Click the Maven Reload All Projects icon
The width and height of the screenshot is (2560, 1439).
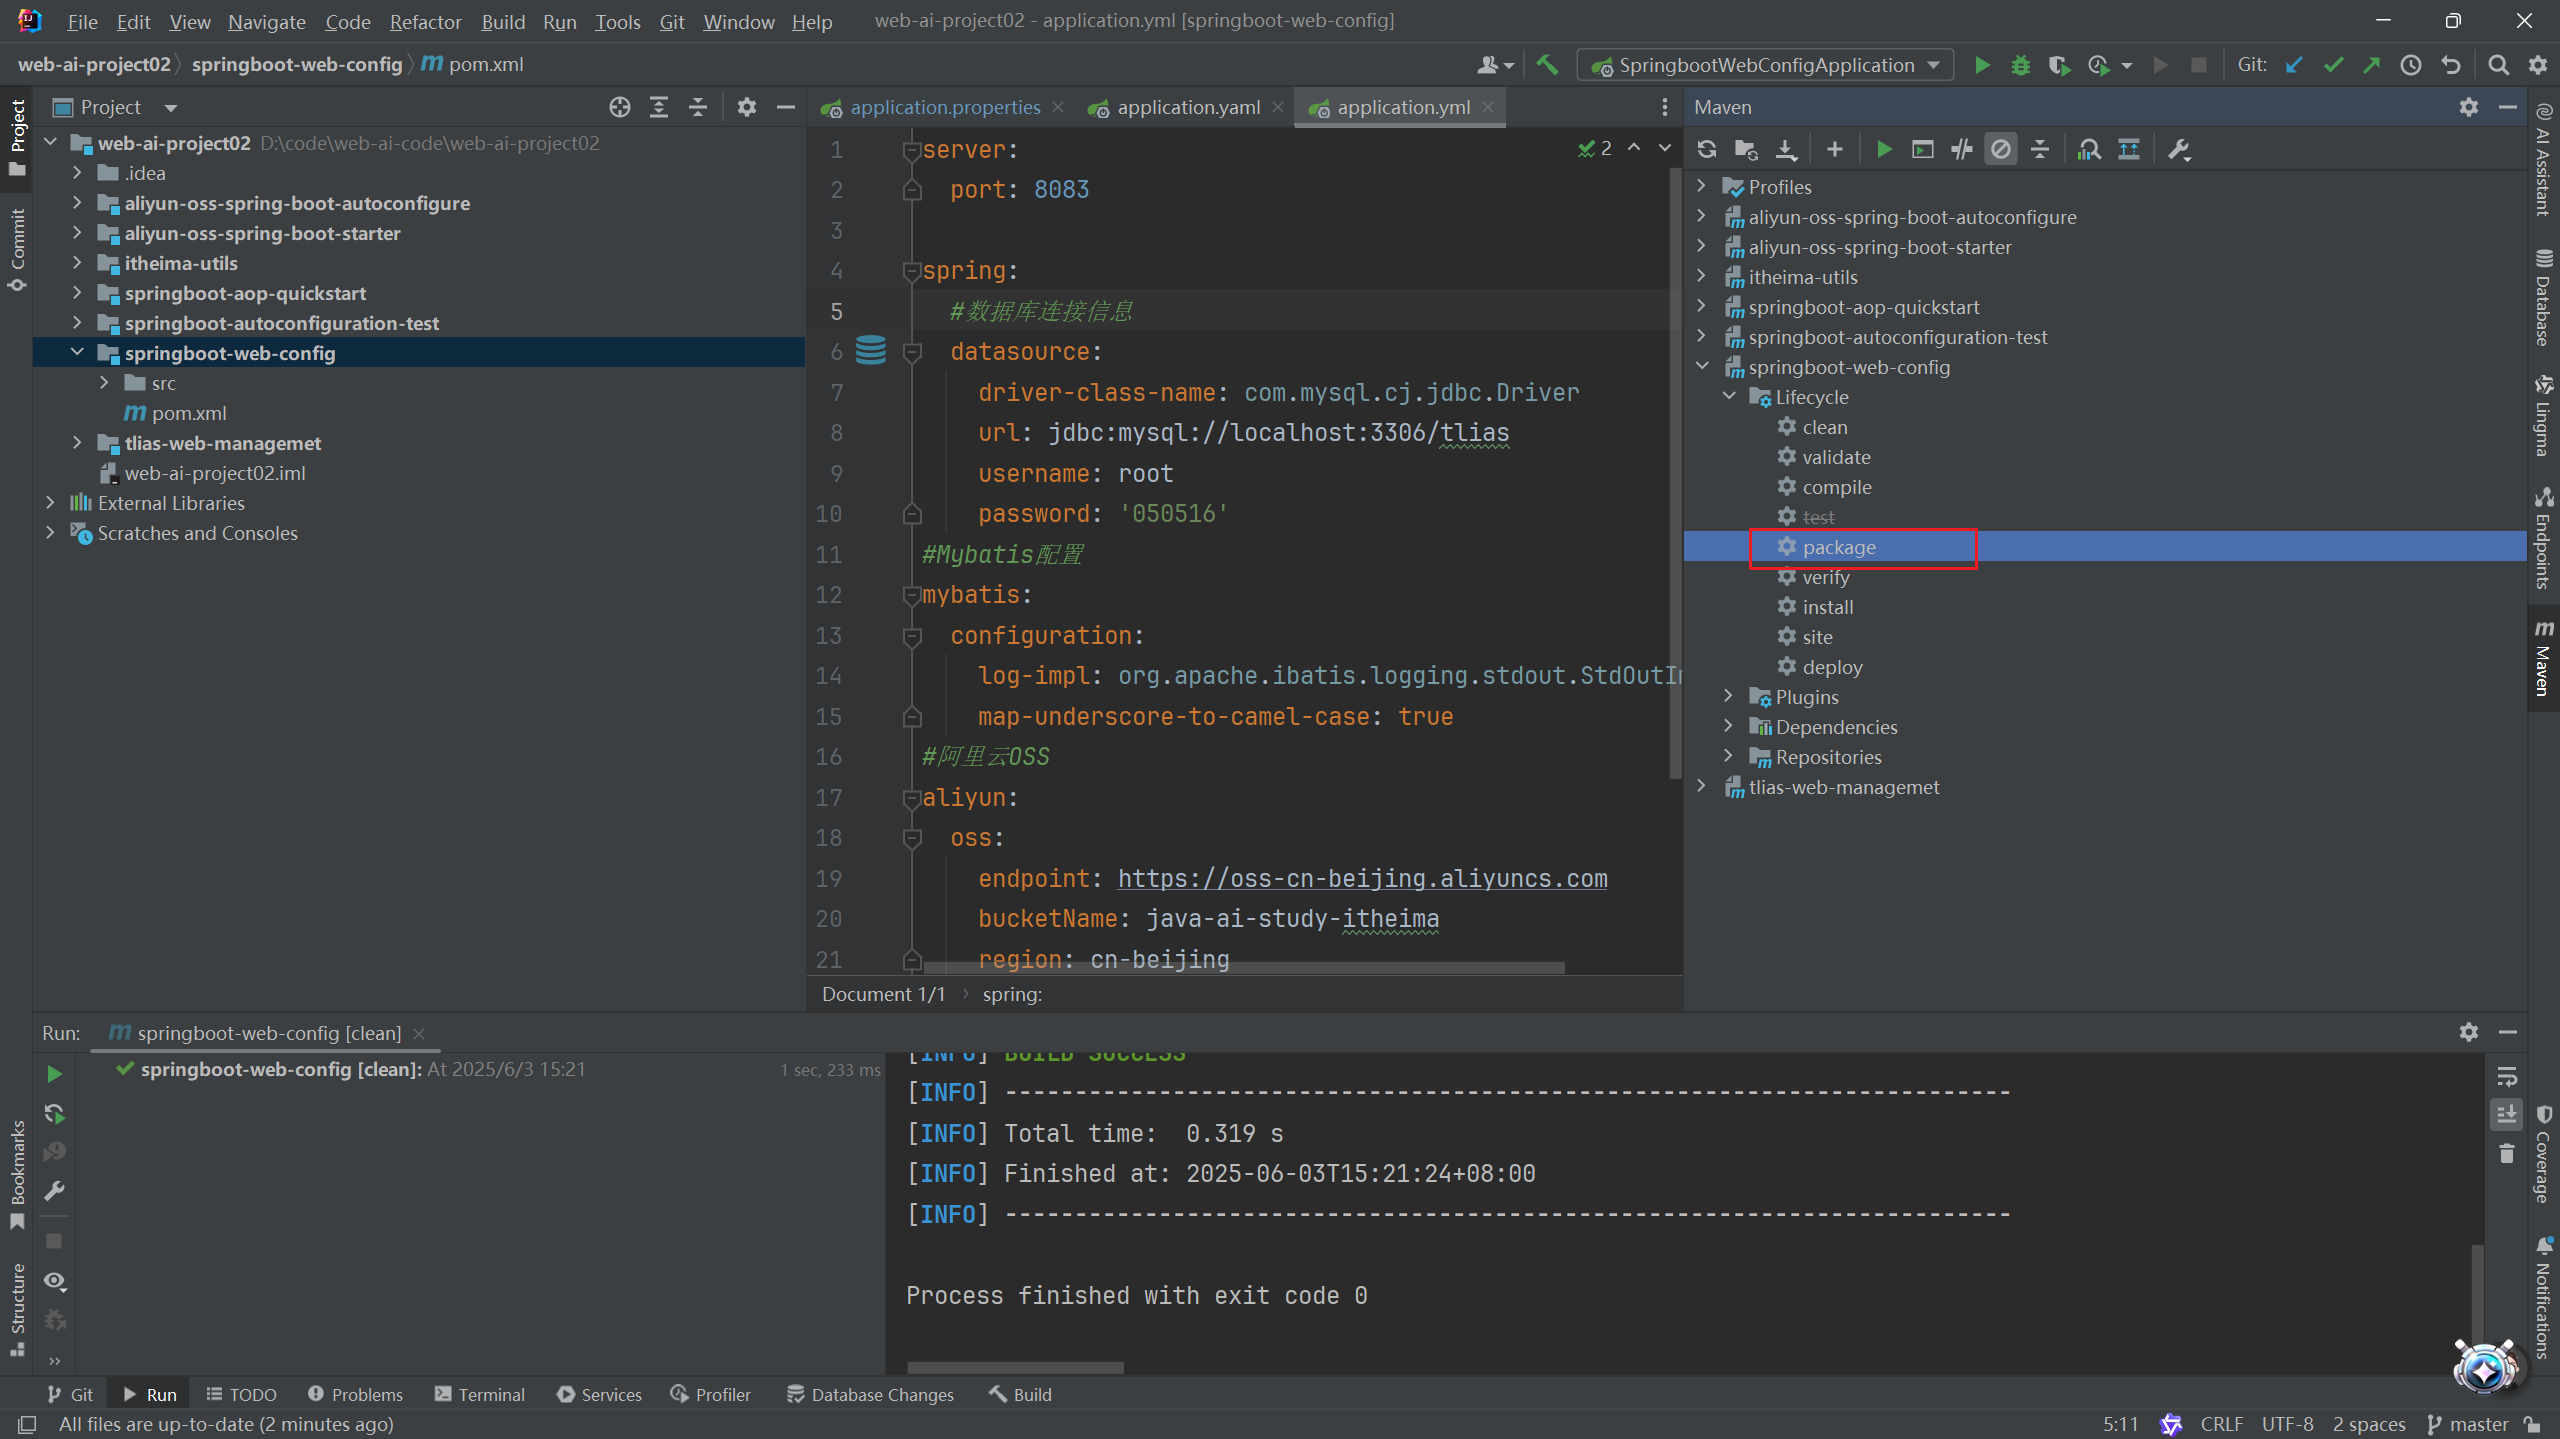point(1707,149)
